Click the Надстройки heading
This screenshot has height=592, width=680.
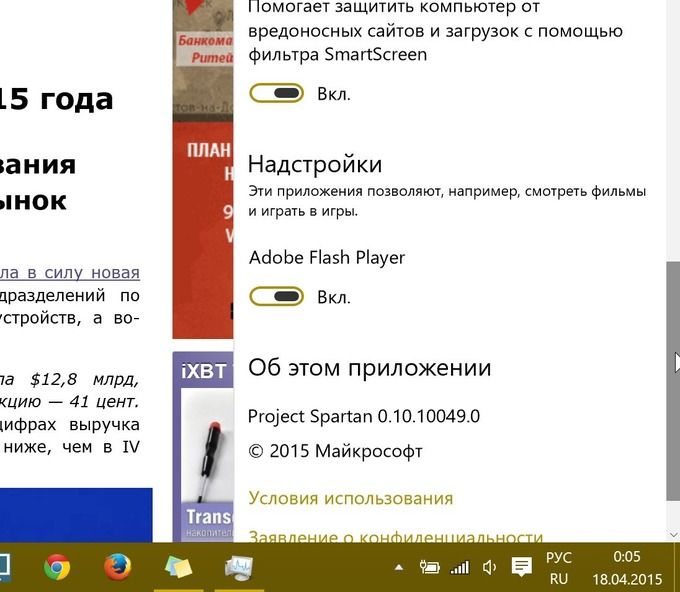point(315,164)
